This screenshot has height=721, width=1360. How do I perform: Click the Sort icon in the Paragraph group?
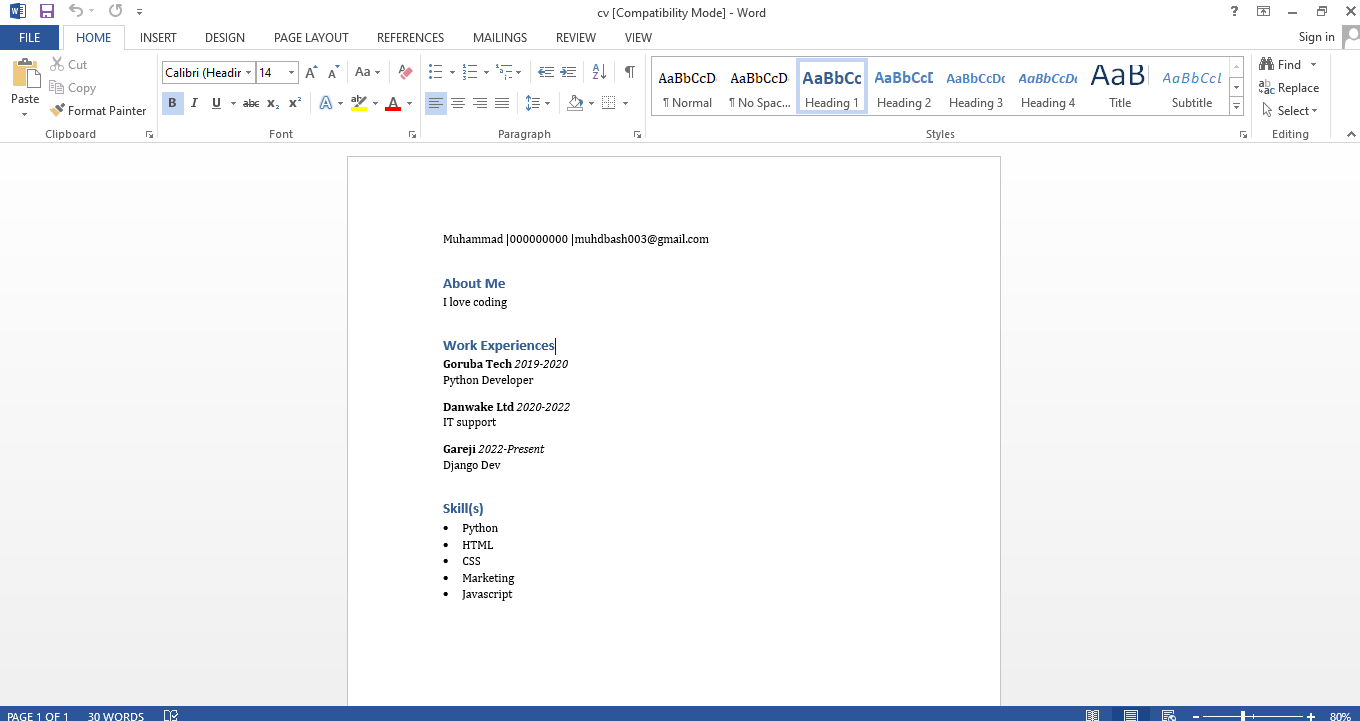click(x=598, y=72)
